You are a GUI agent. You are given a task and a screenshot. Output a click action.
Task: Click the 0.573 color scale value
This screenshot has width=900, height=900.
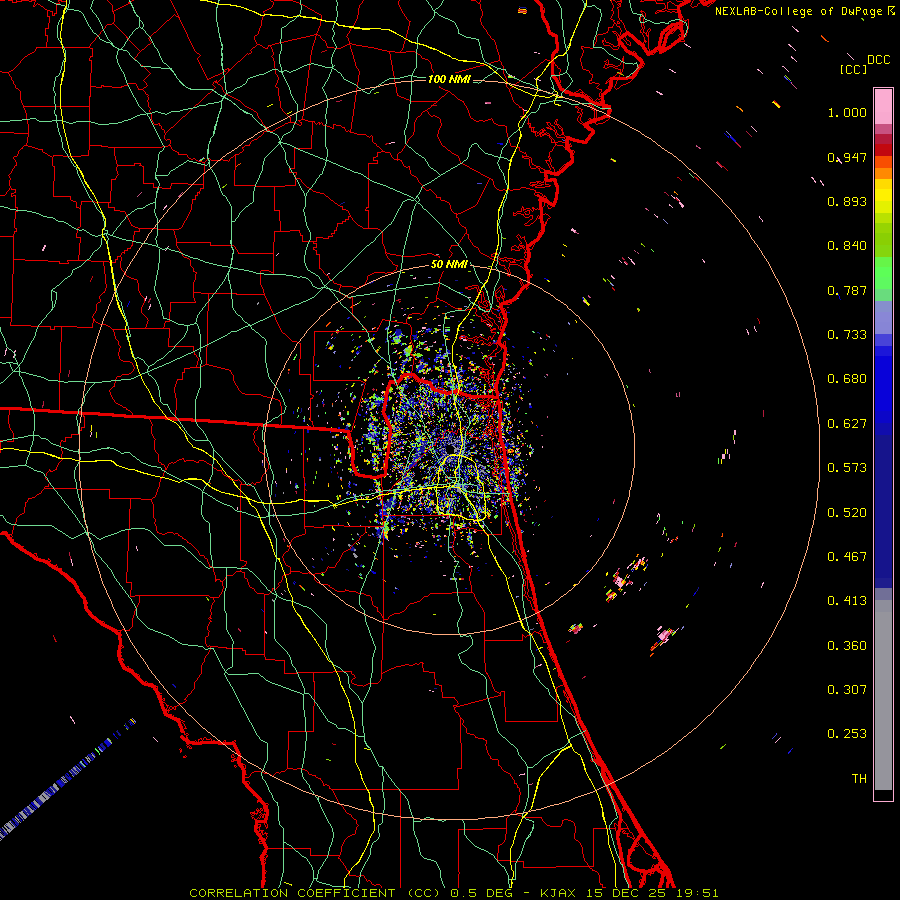coord(847,468)
